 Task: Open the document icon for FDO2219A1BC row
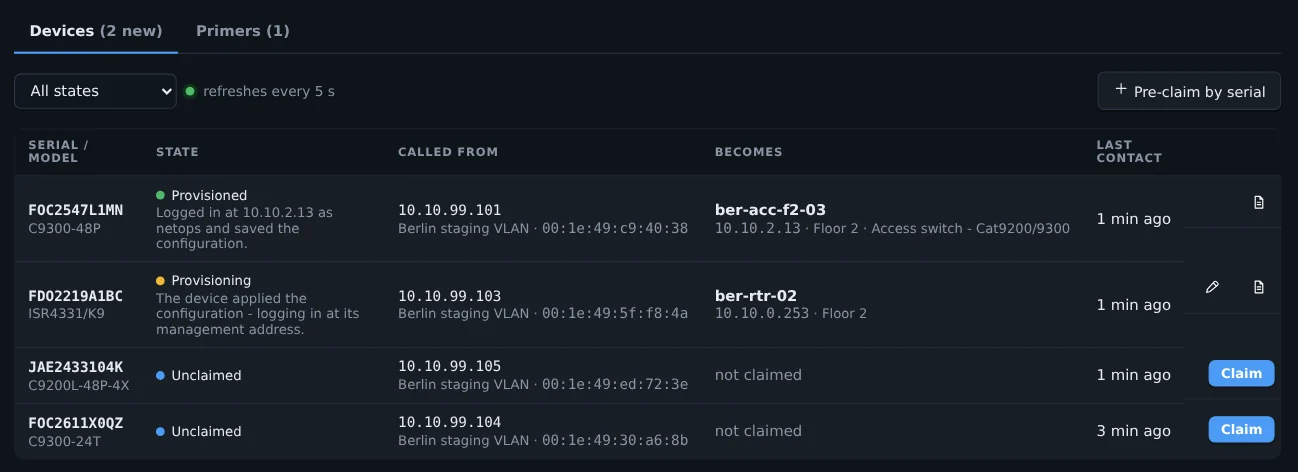1258,287
